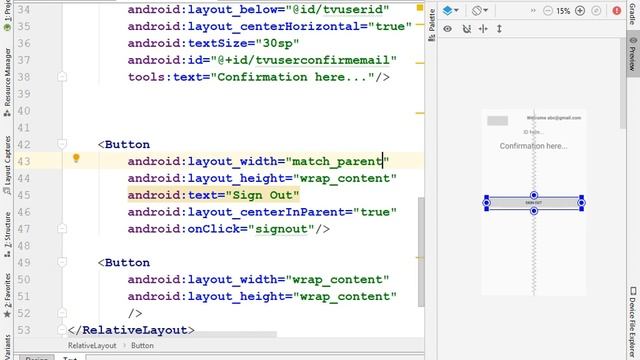Switch to the Text editor tab
The width and height of the screenshot is (640, 360).
click(x=70, y=358)
